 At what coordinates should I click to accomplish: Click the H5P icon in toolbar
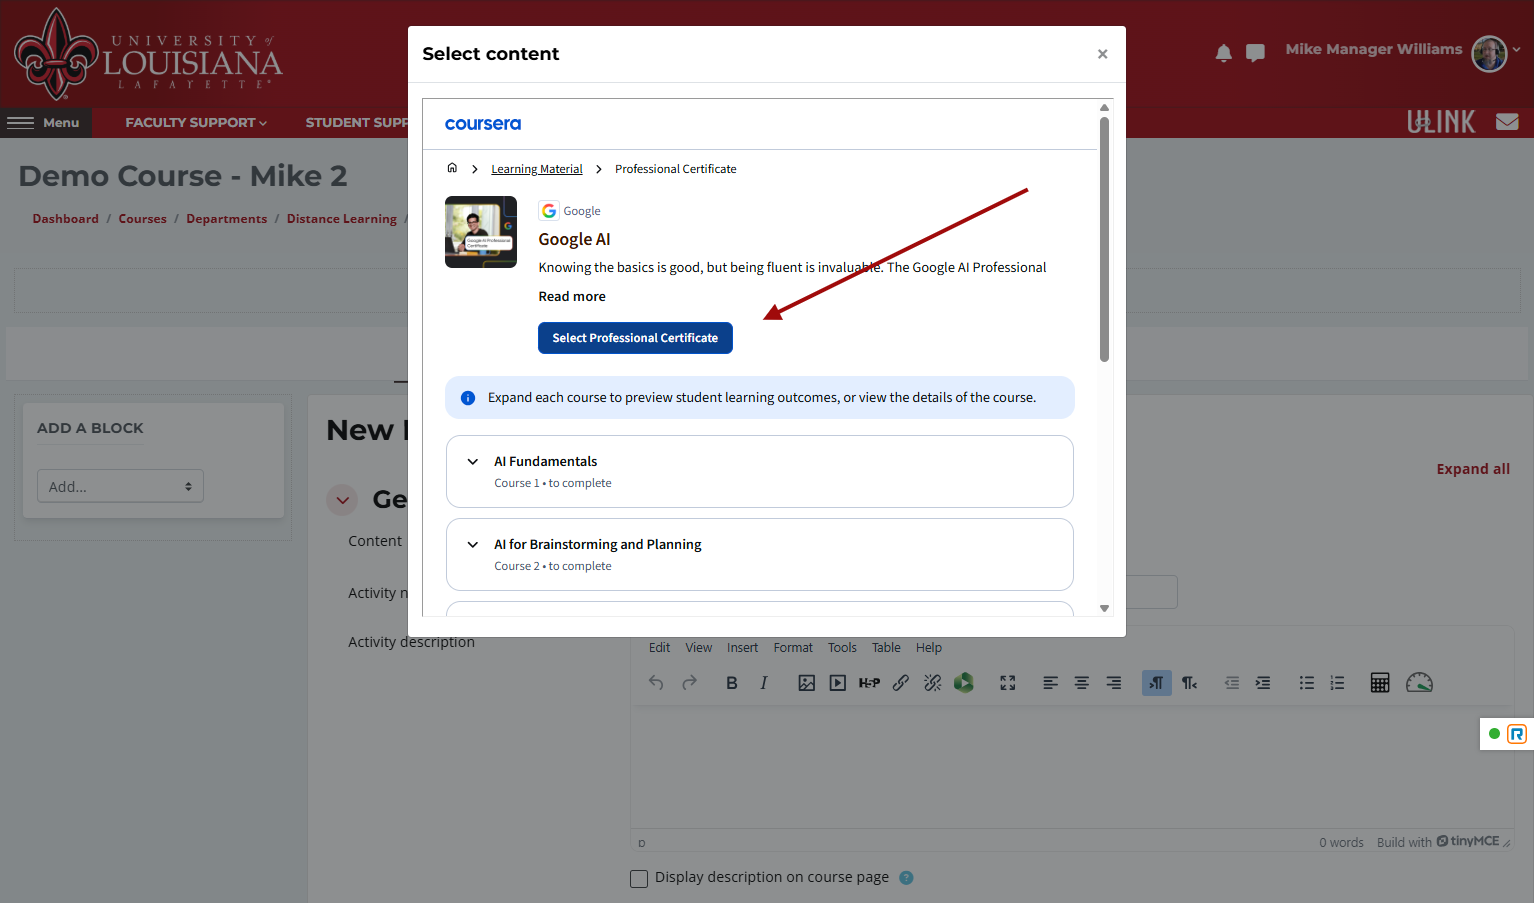click(x=870, y=683)
